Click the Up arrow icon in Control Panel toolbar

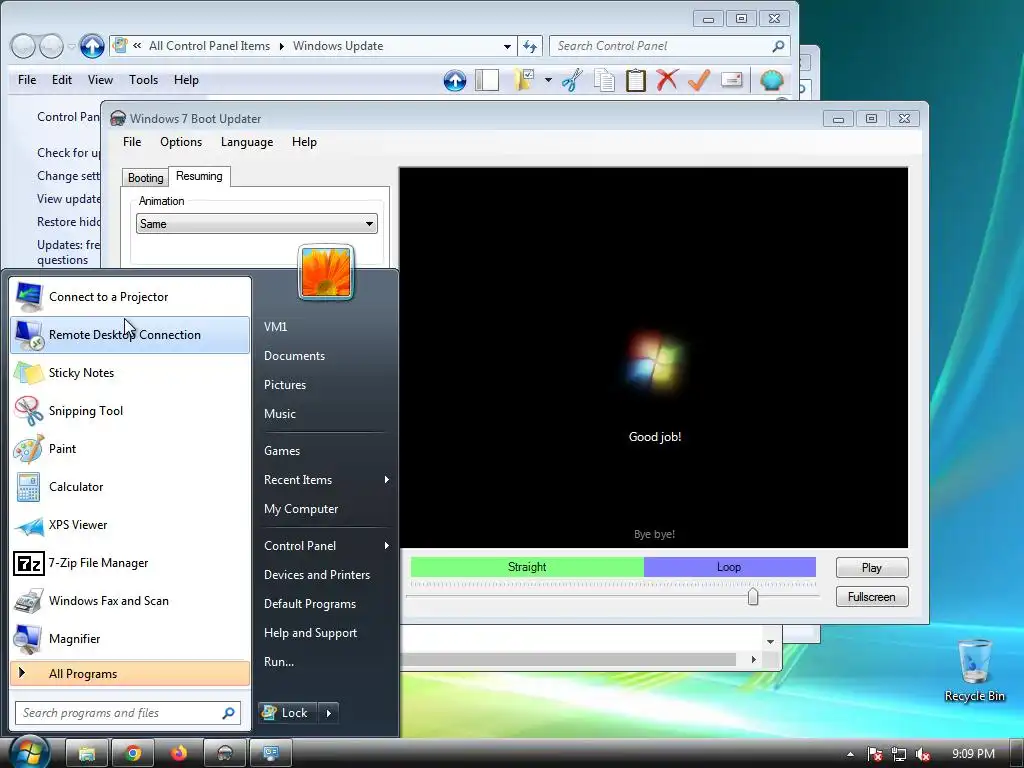pos(455,80)
